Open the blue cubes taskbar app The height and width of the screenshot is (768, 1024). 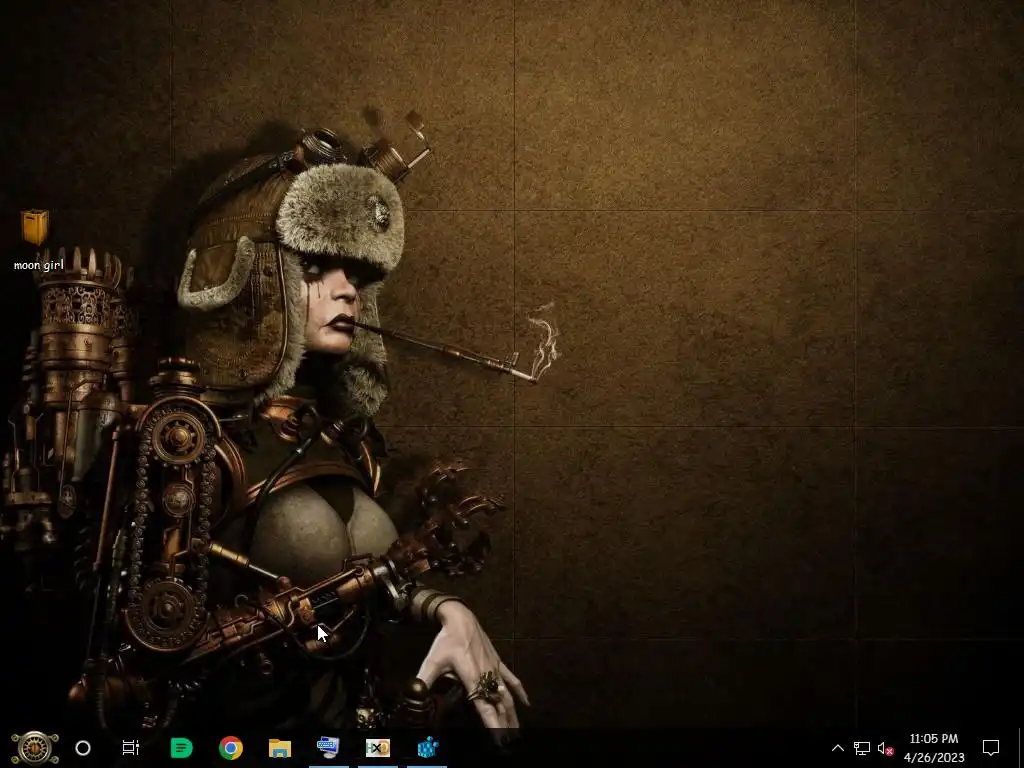coord(427,747)
